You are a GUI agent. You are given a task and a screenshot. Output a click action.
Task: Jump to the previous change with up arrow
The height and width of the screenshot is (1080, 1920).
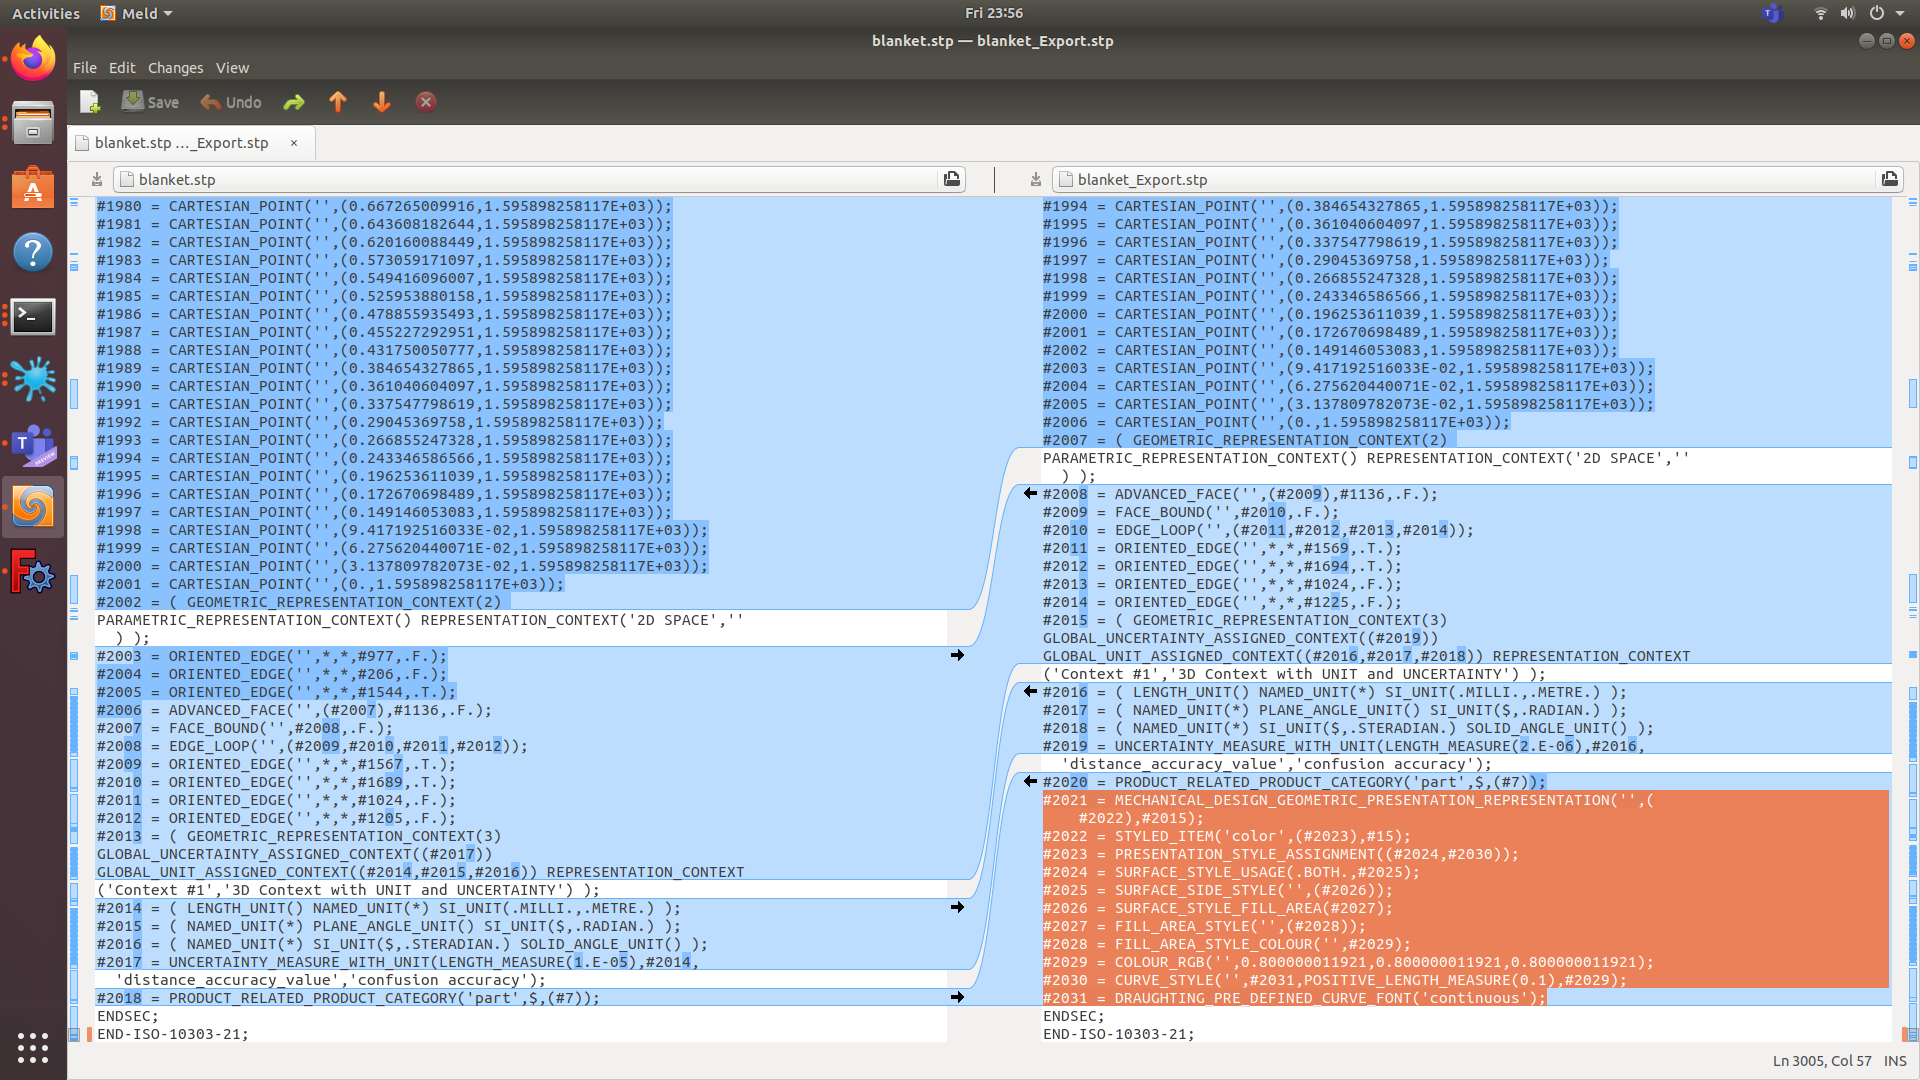(x=338, y=101)
